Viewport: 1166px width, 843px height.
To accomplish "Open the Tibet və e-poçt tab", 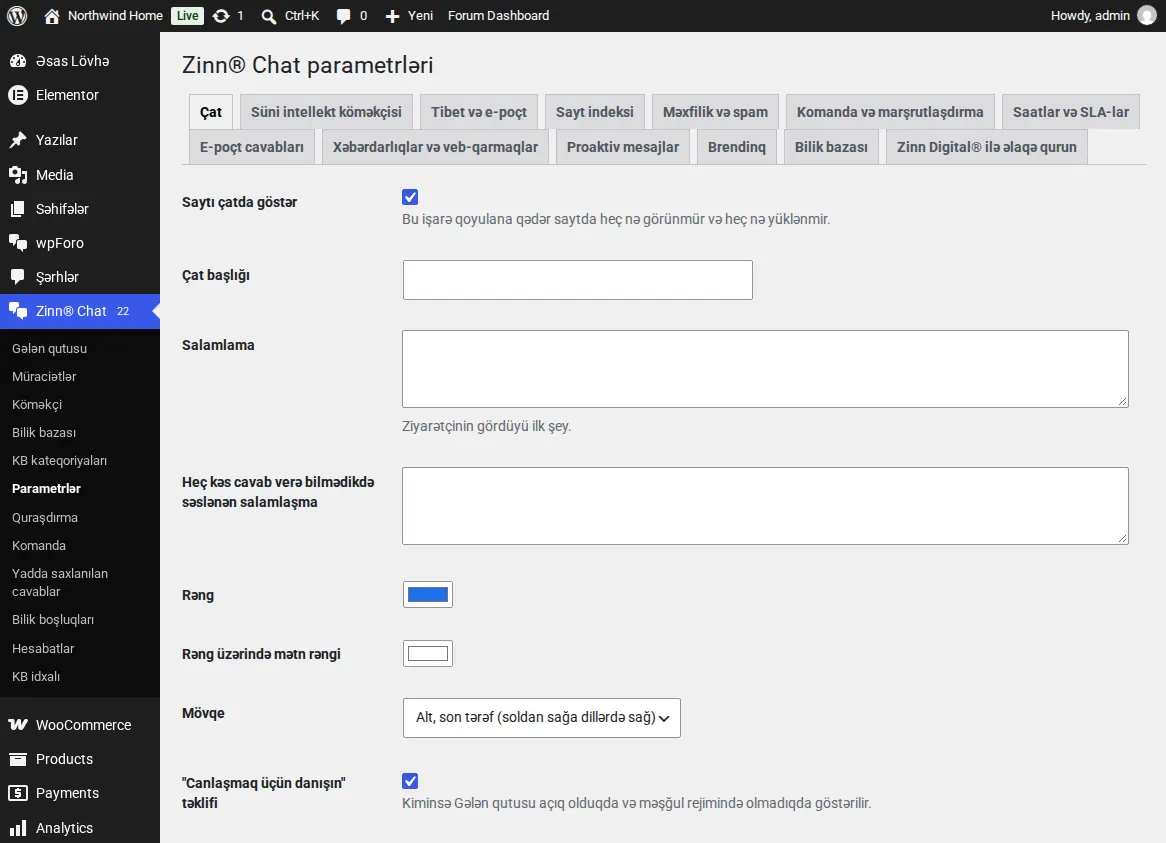I will click(479, 112).
